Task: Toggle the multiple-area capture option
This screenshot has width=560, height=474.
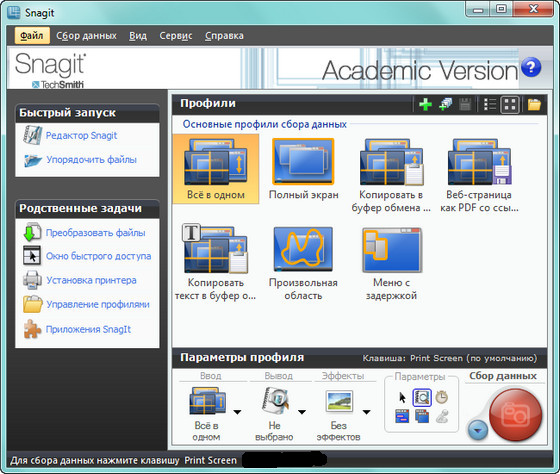Action: click(x=422, y=416)
